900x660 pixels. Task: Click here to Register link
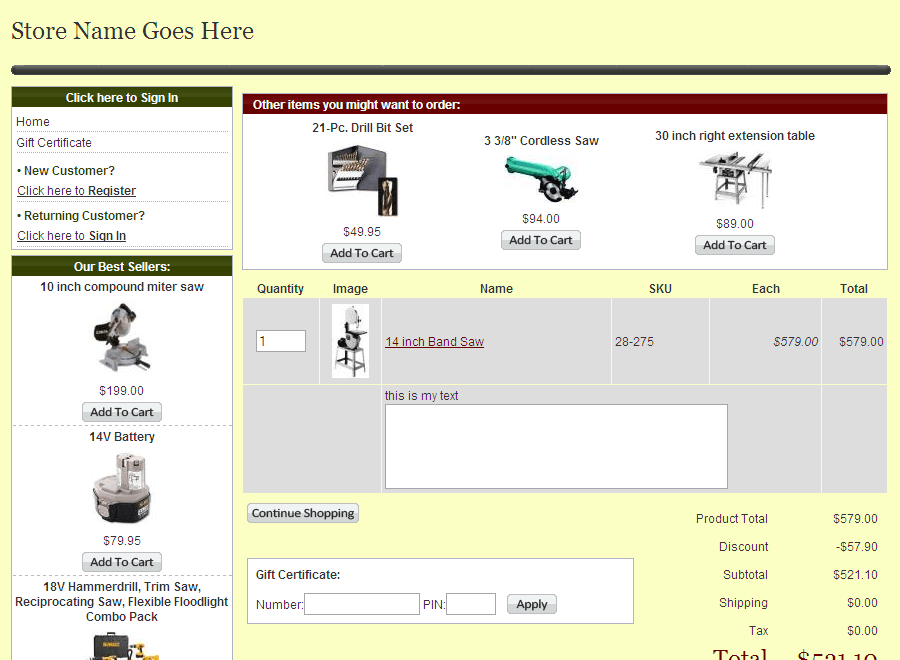click(x=77, y=191)
